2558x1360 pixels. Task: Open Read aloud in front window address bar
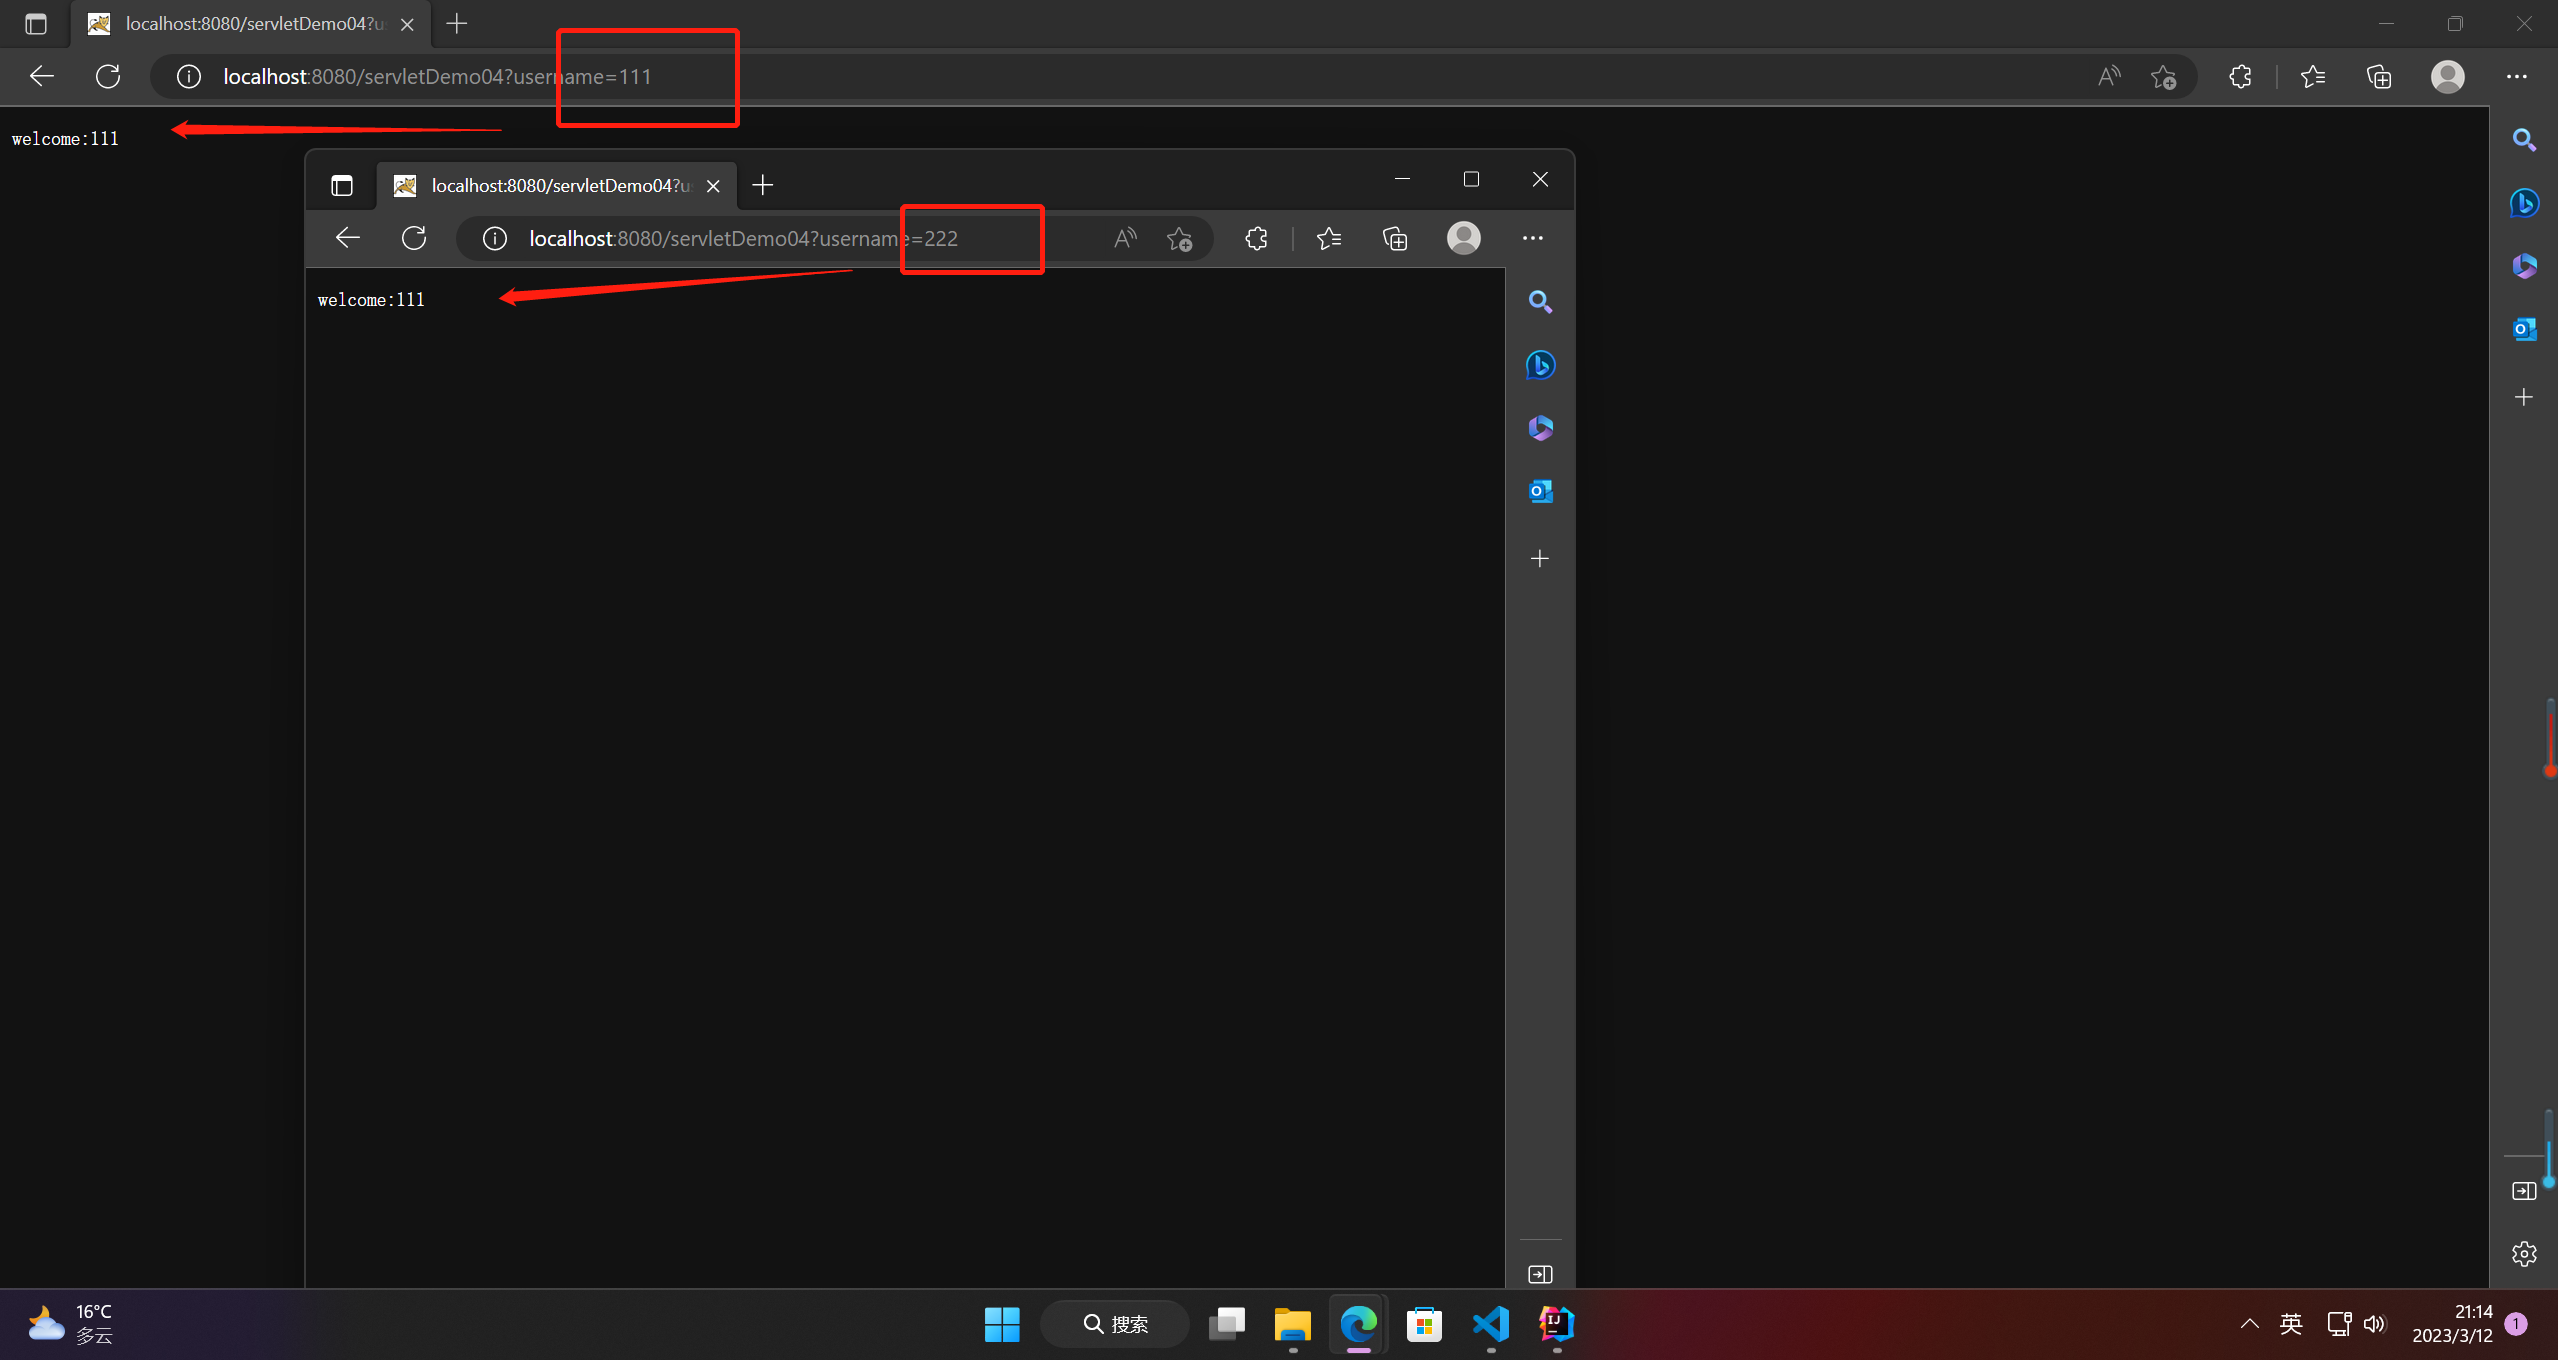tap(1126, 238)
